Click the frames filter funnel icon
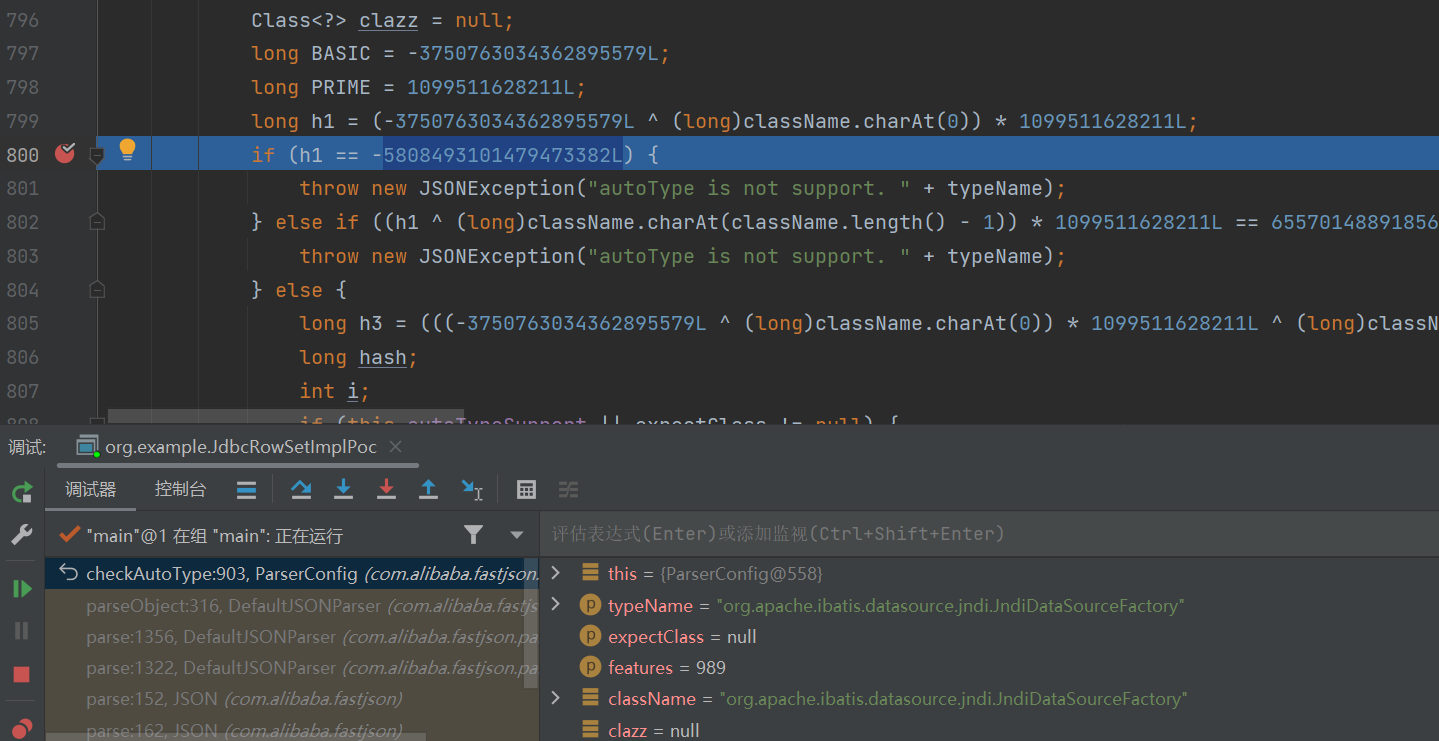The width and height of the screenshot is (1439, 741). tap(473, 535)
